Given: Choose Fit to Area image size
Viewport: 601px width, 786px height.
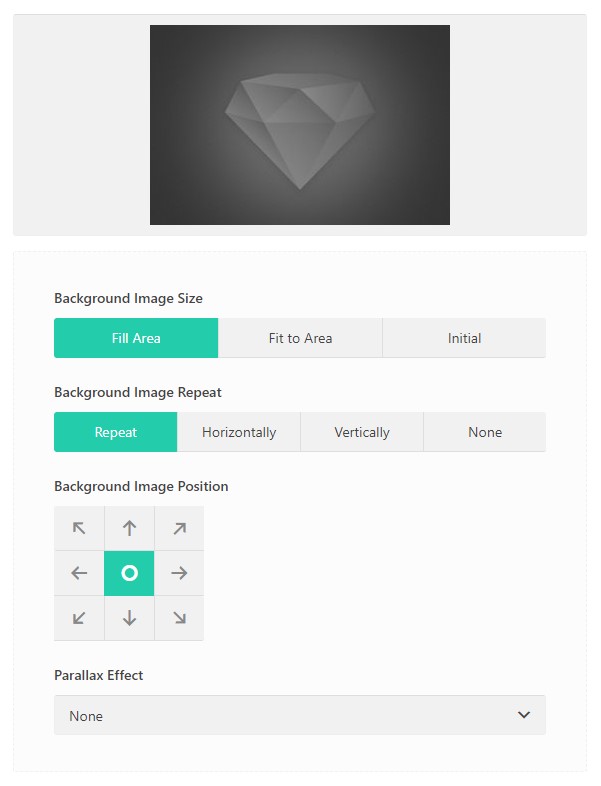Looking at the screenshot, I should 300,338.
